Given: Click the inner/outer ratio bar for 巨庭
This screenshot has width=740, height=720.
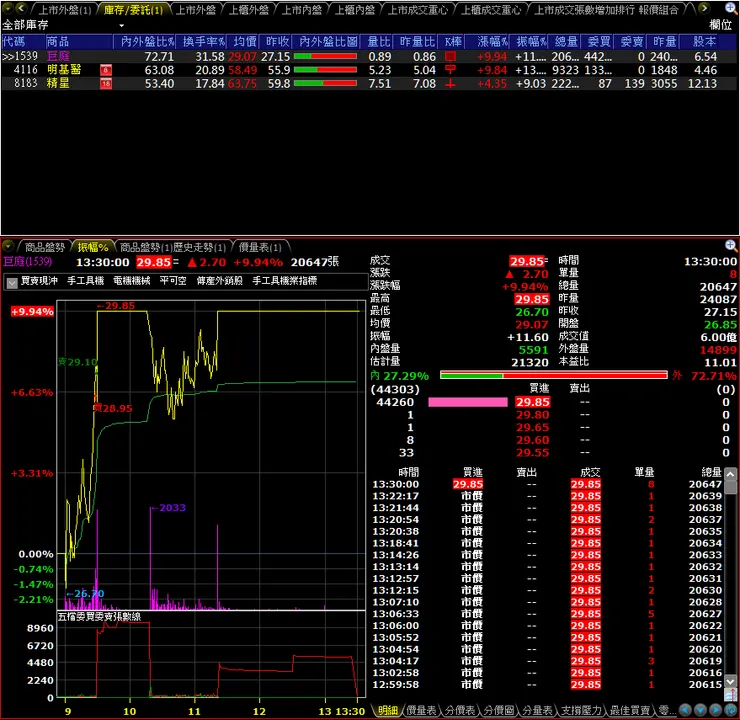Looking at the screenshot, I should coord(325,57).
